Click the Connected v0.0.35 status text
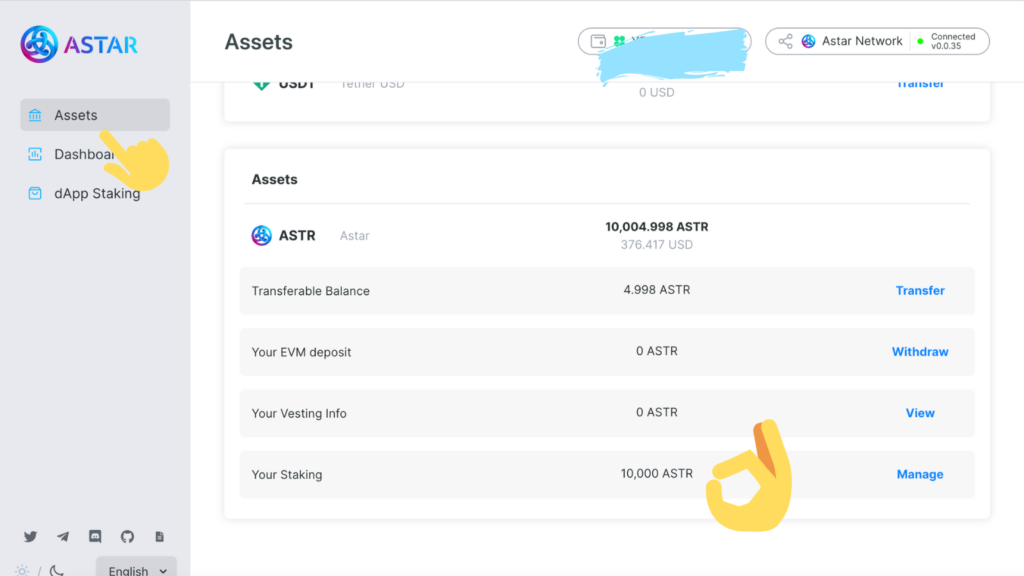 coord(953,41)
